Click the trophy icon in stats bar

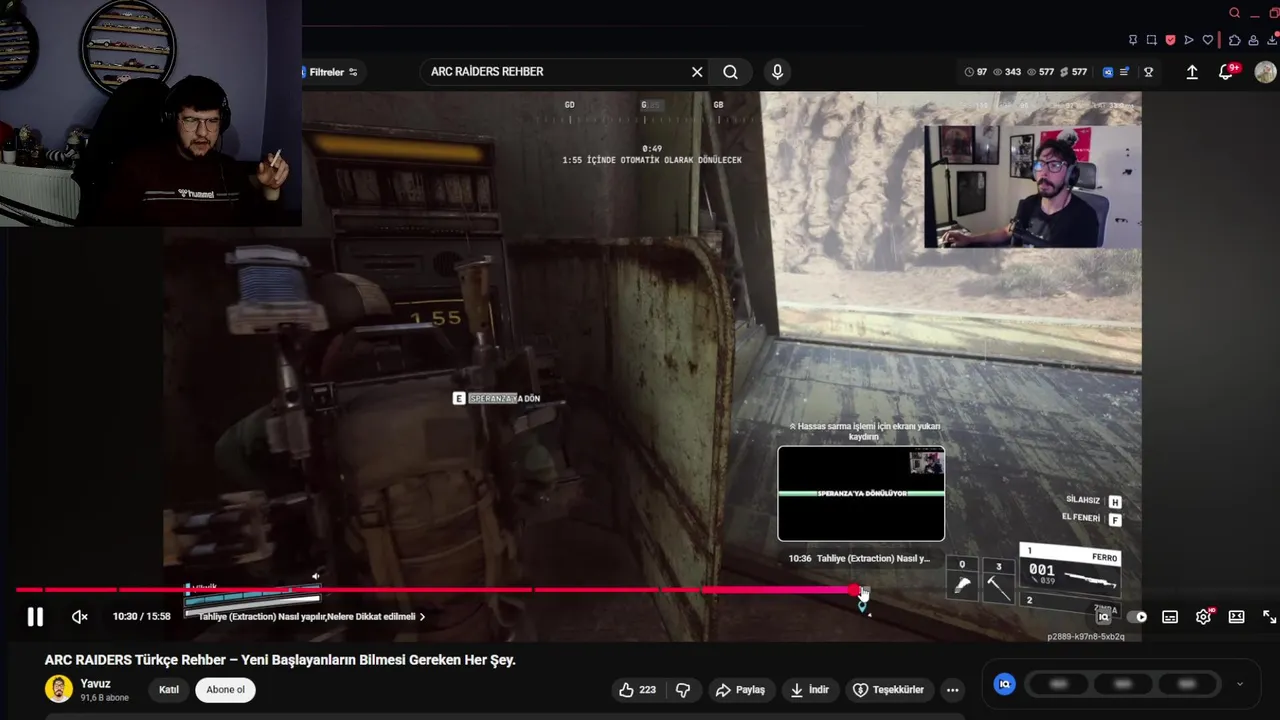(1149, 72)
